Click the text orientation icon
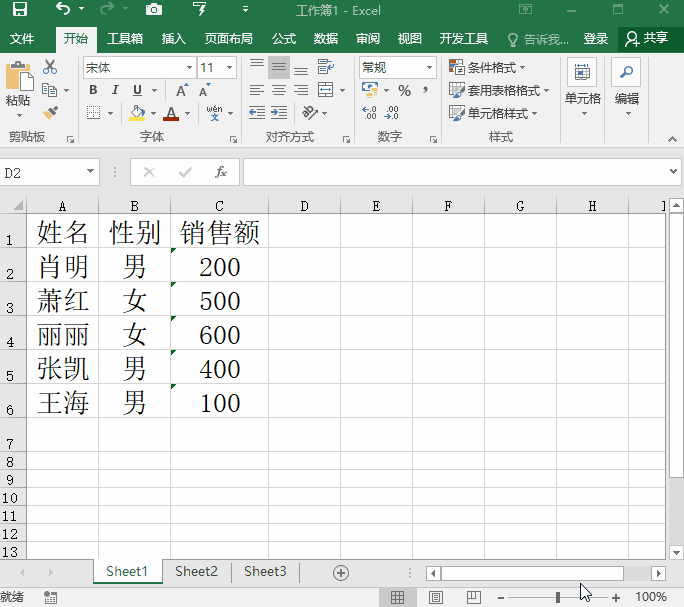 pos(310,113)
